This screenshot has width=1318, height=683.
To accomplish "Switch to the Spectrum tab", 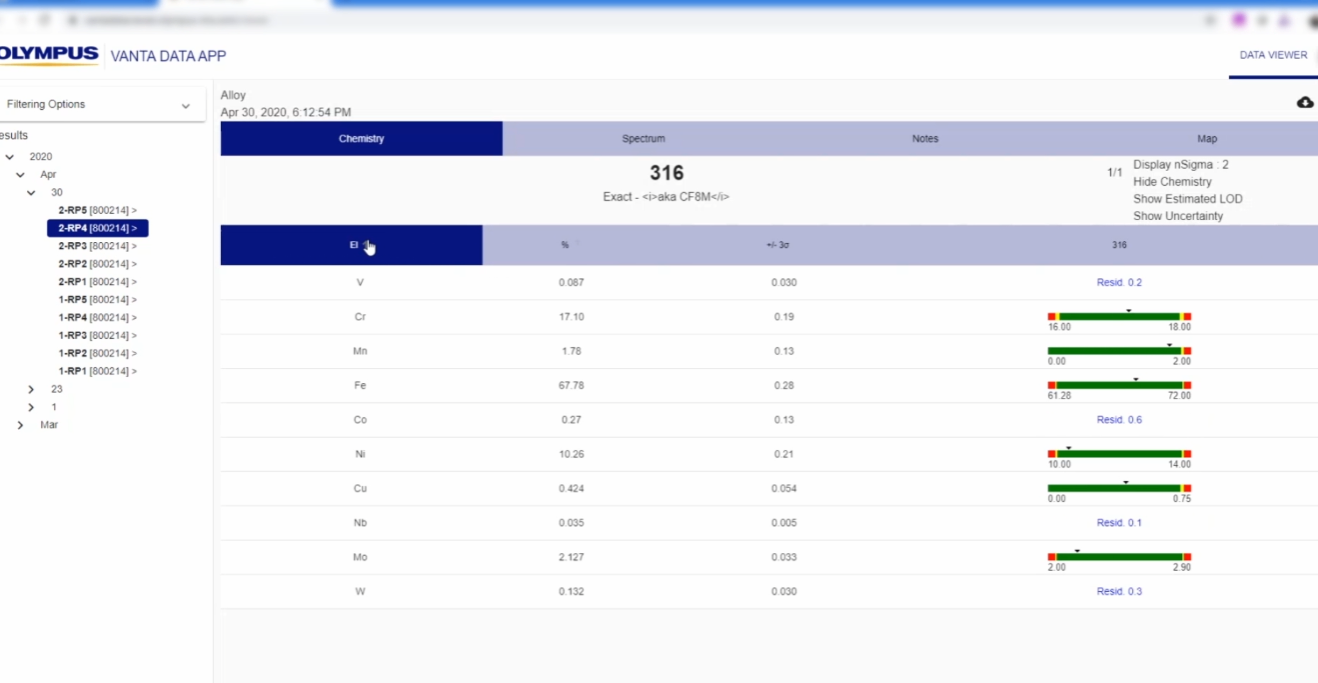I will click(643, 139).
